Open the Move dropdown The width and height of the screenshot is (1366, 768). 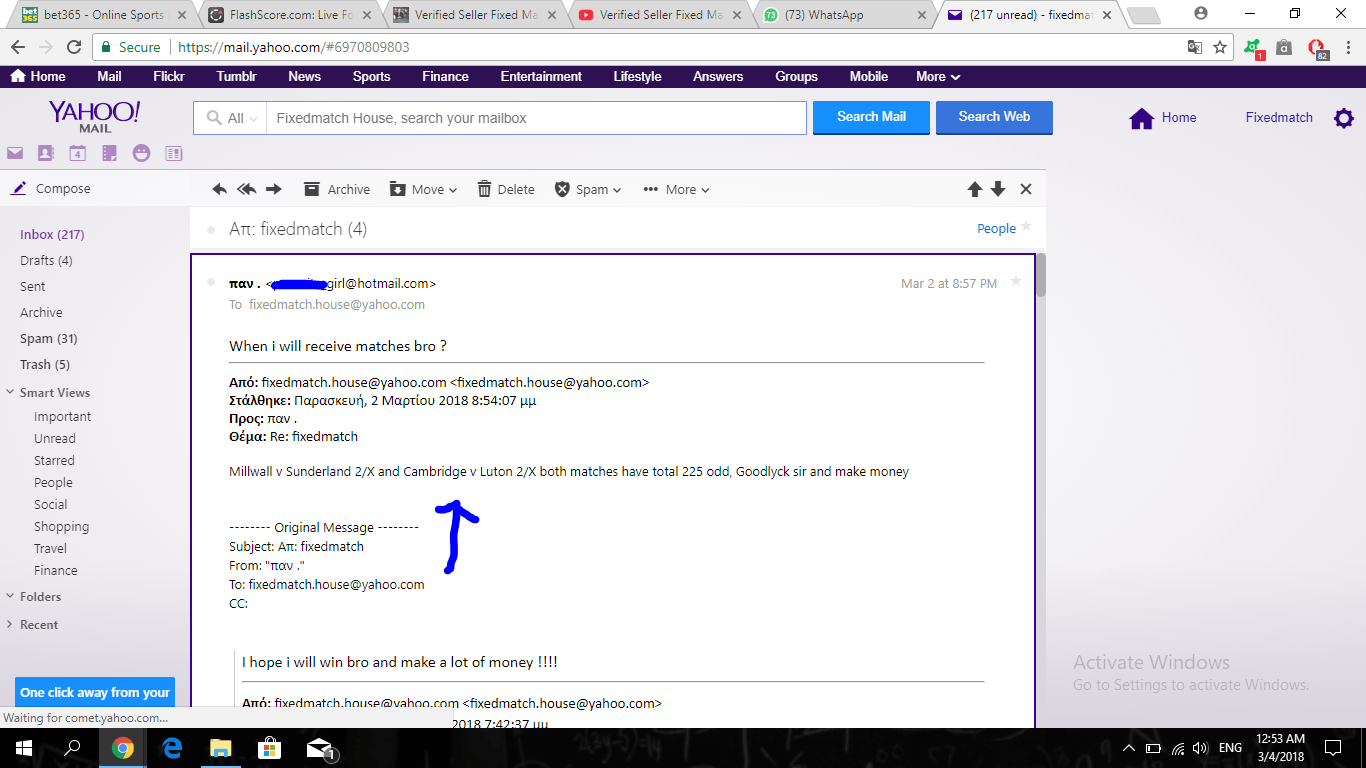(x=423, y=189)
